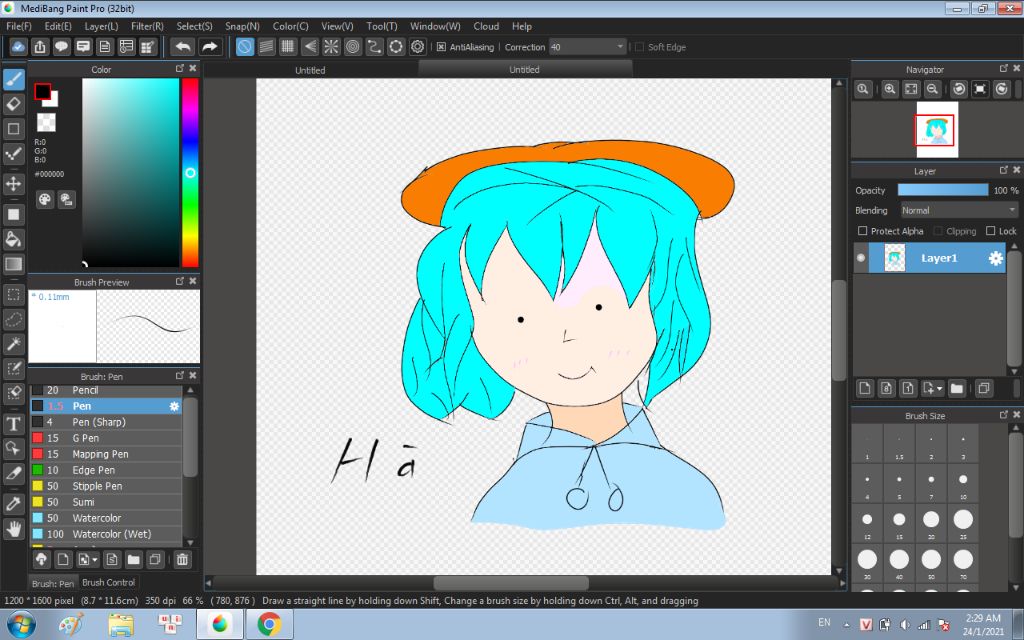The image size is (1024, 640).
Task: Enable crisscross grid snap
Action: pos(288,47)
